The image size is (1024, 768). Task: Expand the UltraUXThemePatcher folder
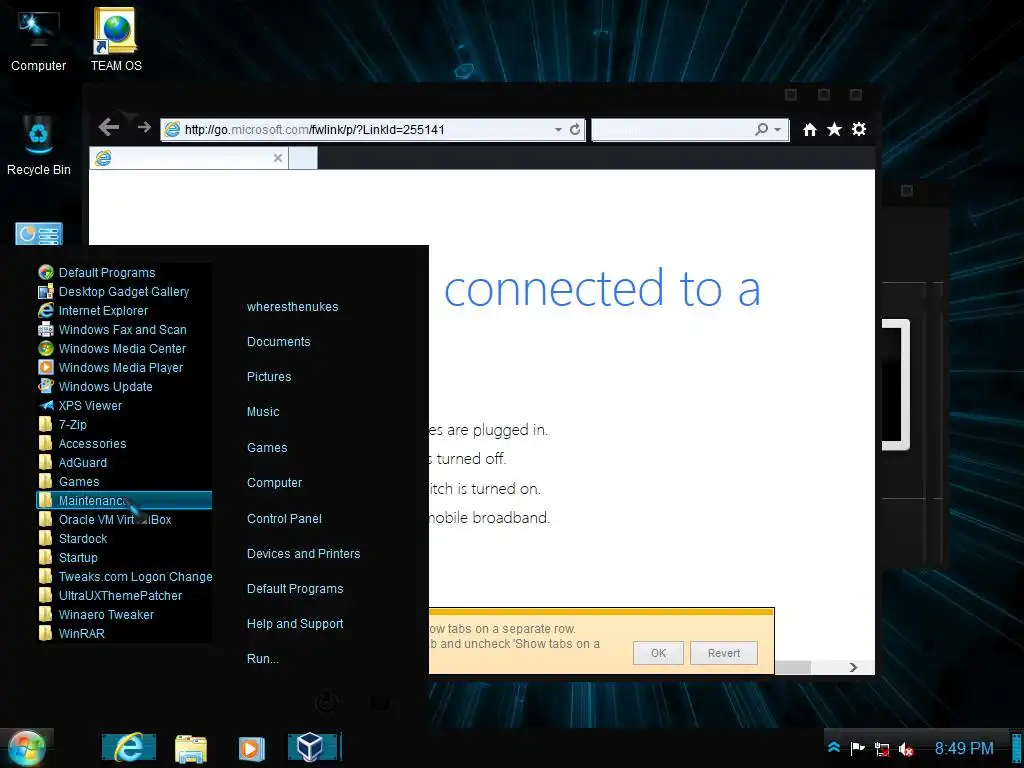(124, 595)
